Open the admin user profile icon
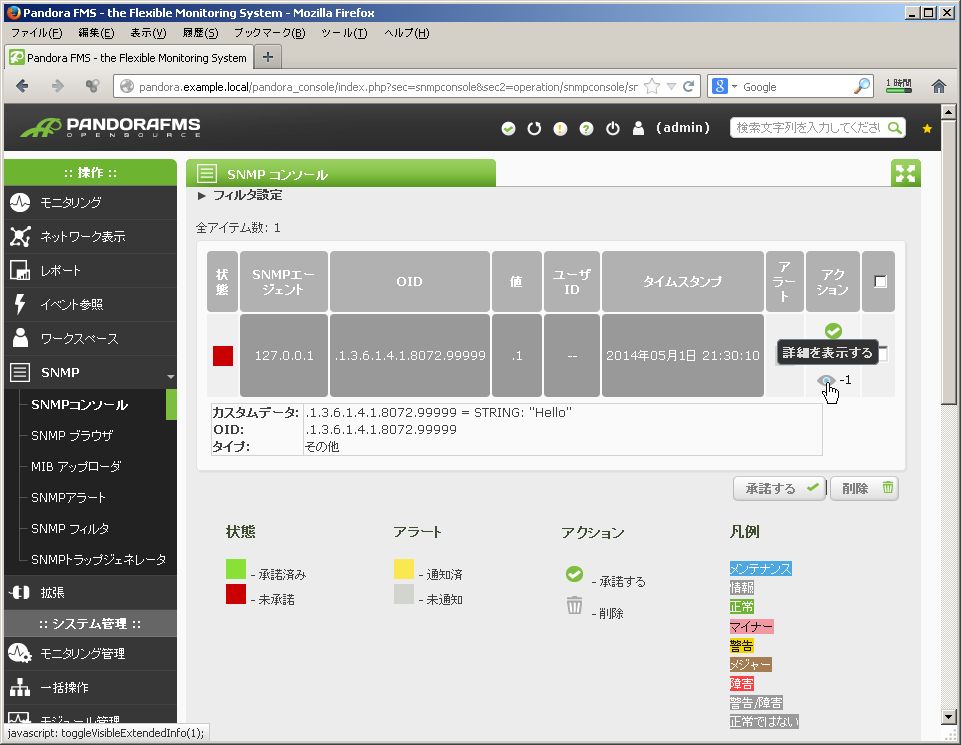 (x=638, y=128)
